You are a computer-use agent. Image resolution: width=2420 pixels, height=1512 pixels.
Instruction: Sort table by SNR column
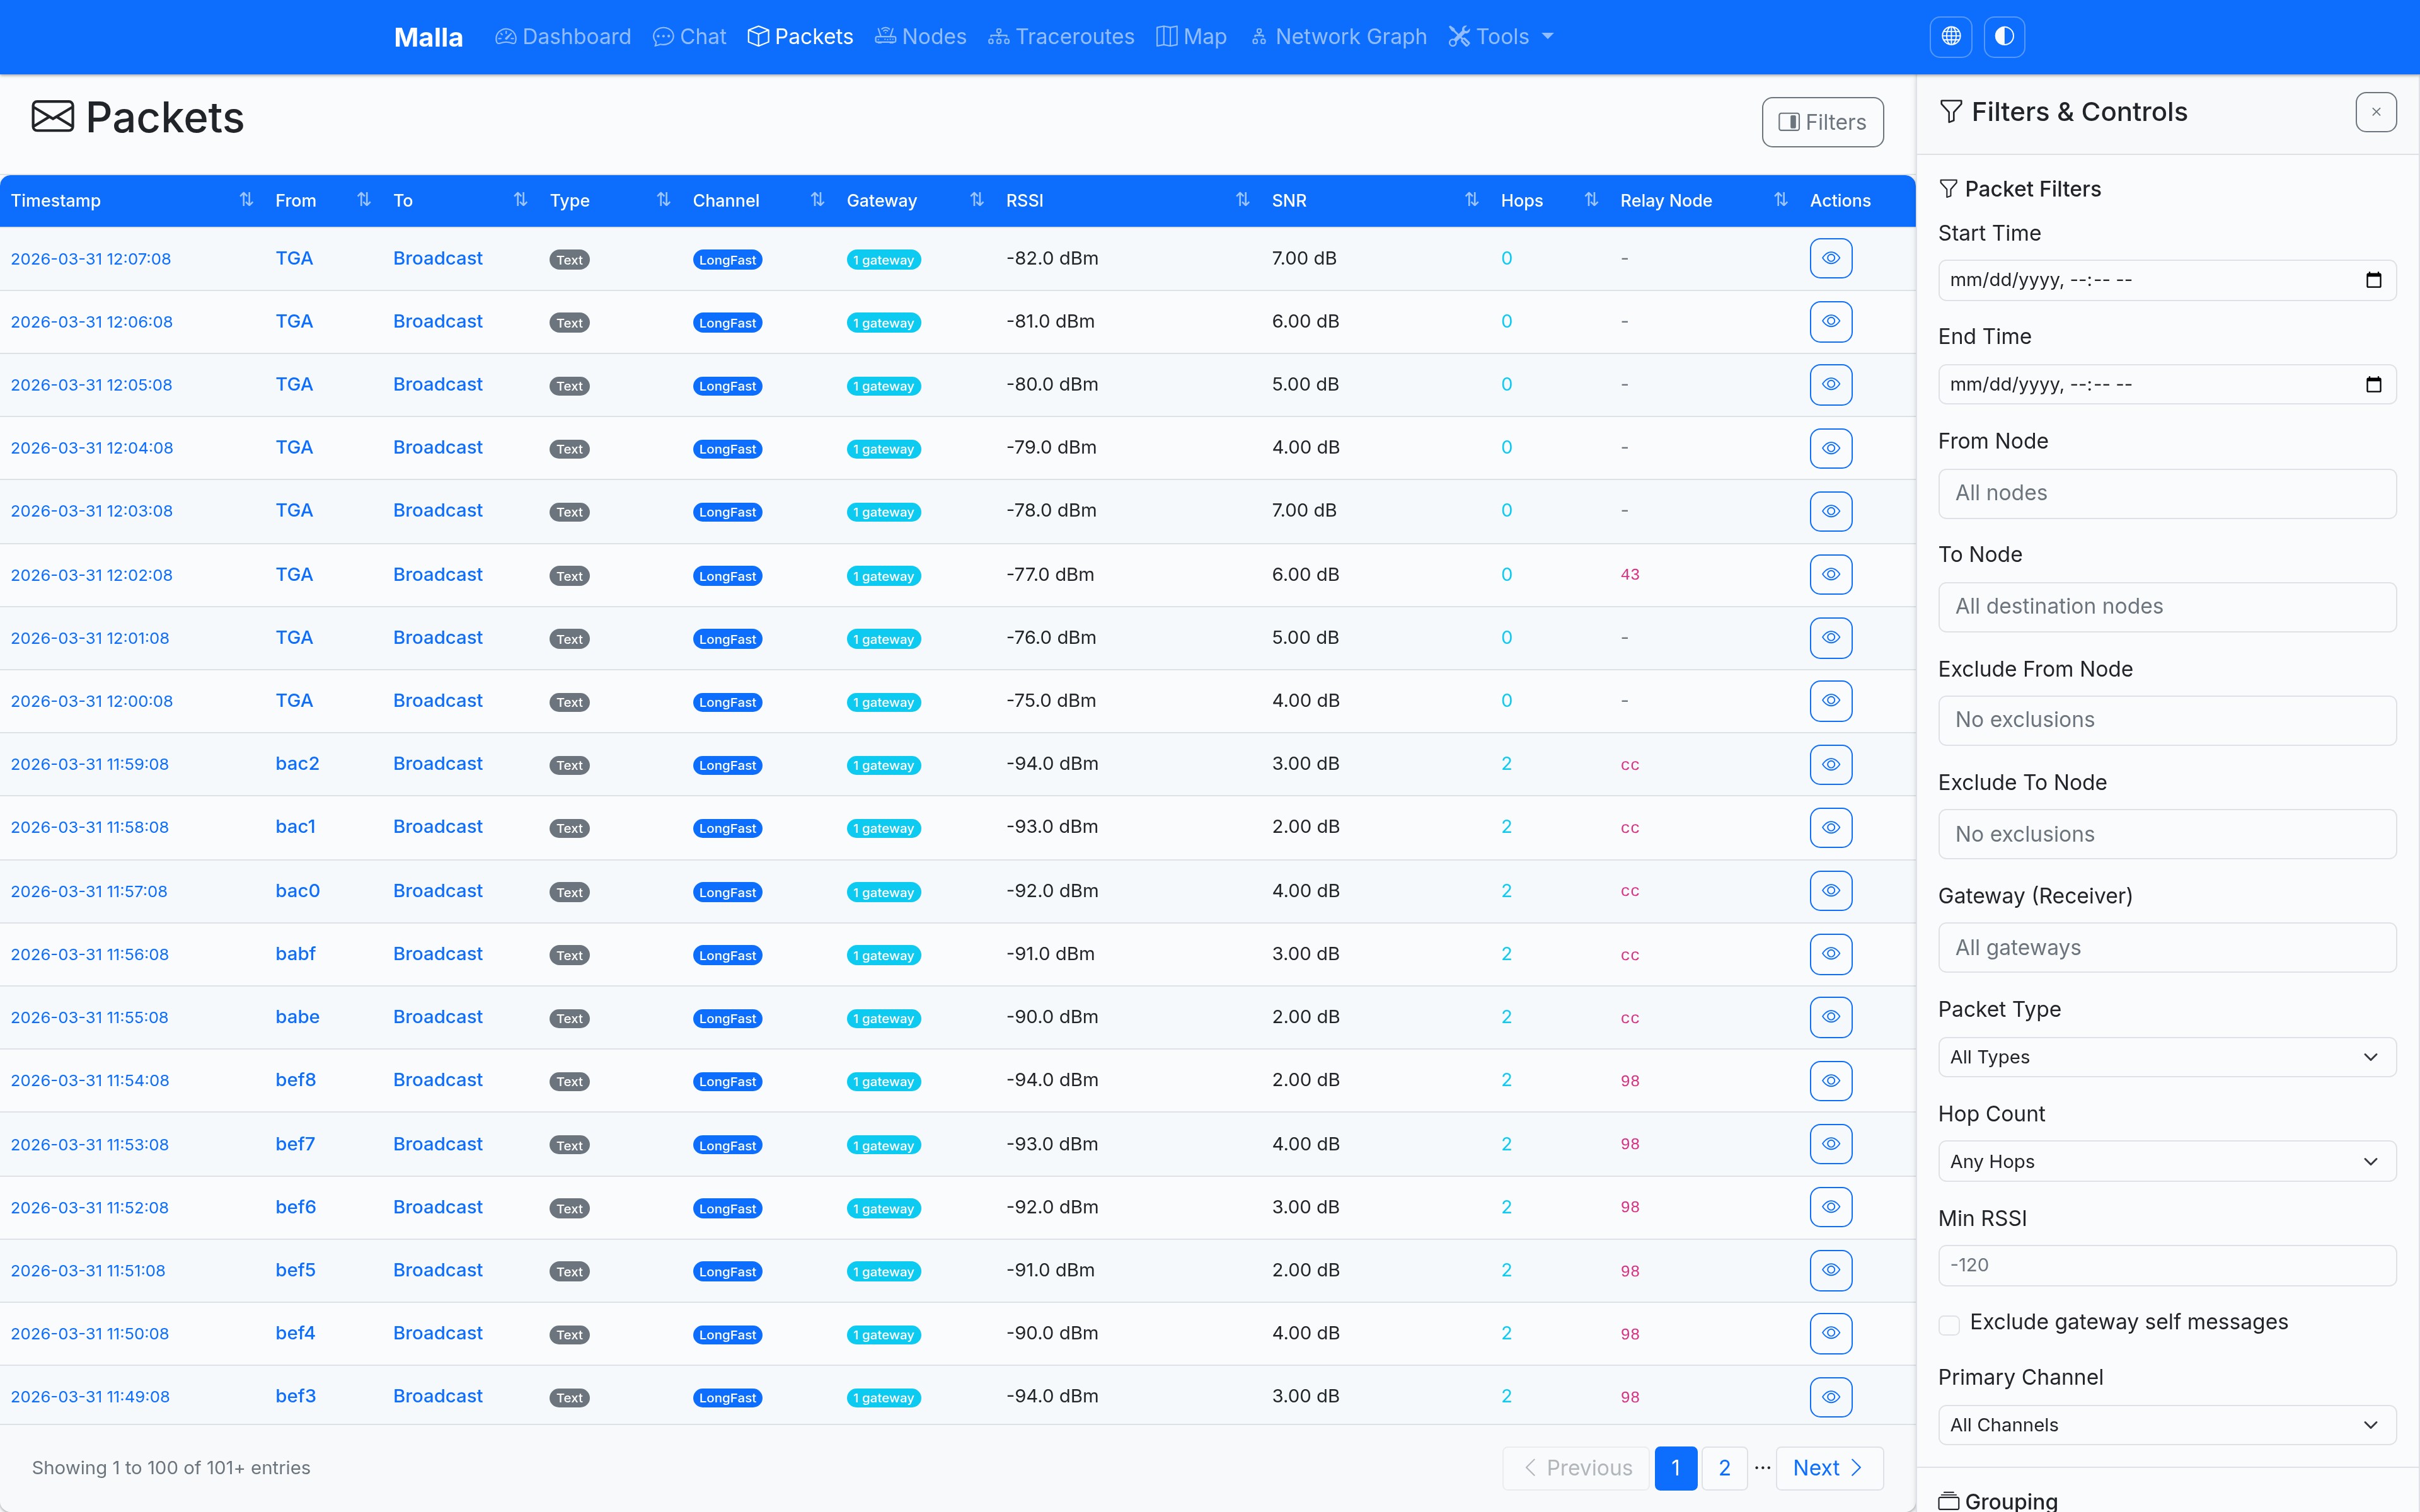pos(1376,200)
